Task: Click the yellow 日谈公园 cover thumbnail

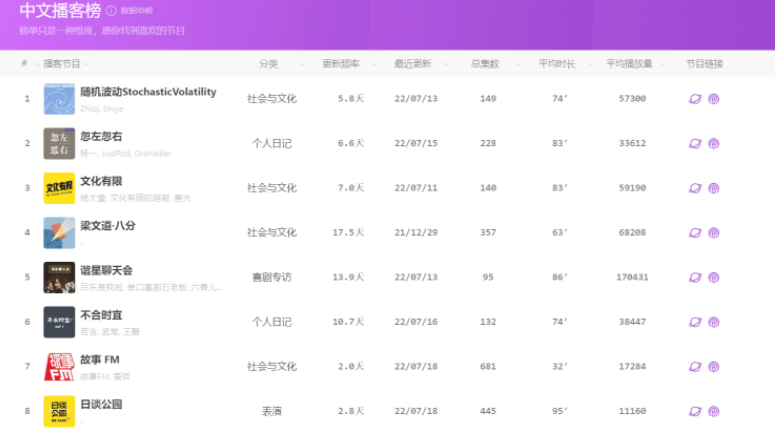Action: pos(59,411)
